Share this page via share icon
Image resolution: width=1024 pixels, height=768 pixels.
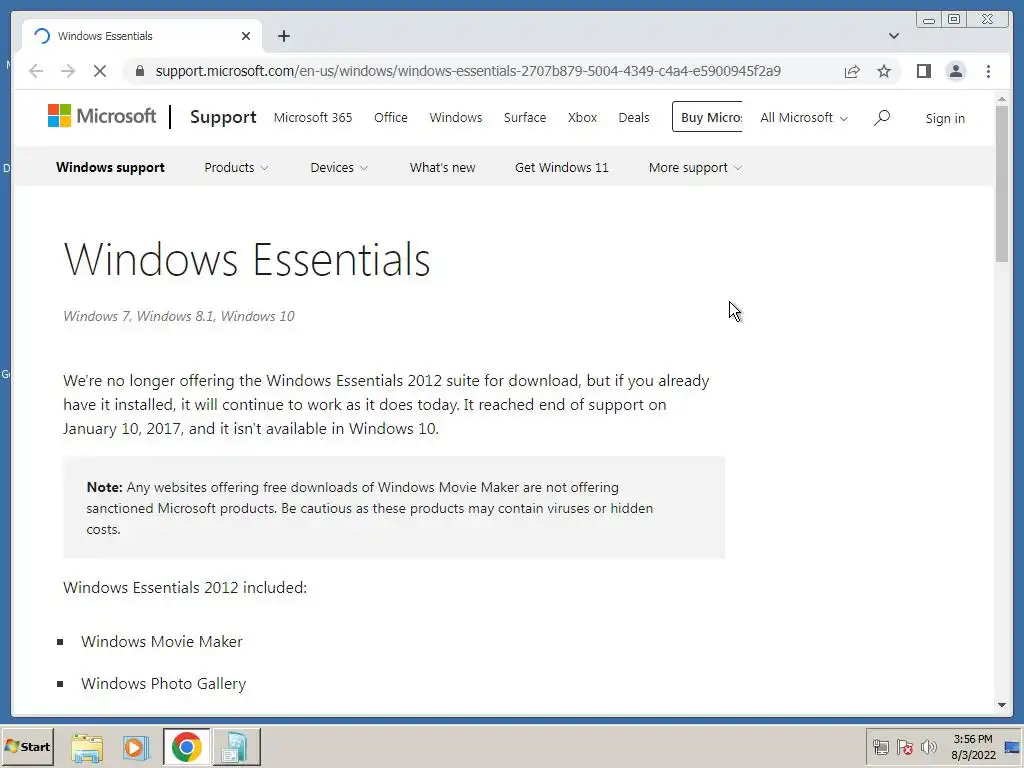852,71
